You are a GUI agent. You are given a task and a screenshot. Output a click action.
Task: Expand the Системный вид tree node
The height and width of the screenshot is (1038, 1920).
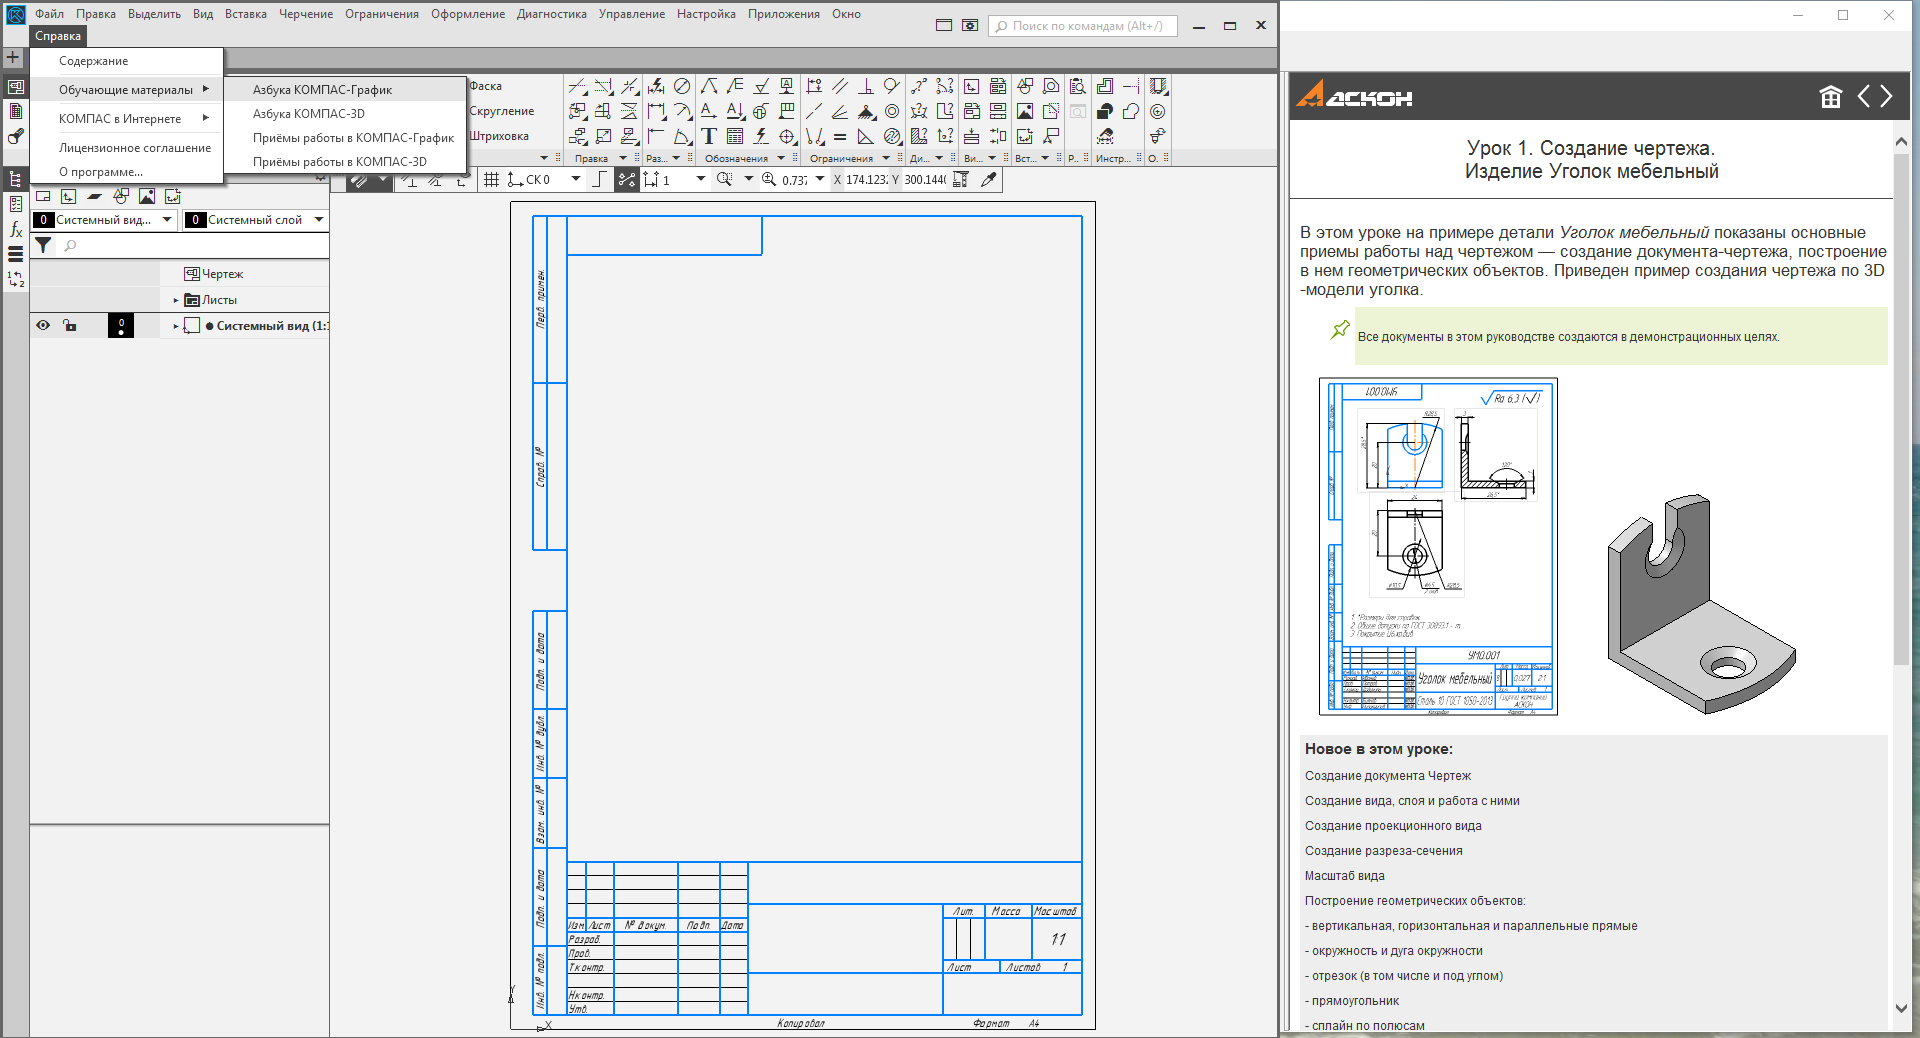pyautogui.click(x=176, y=326)
